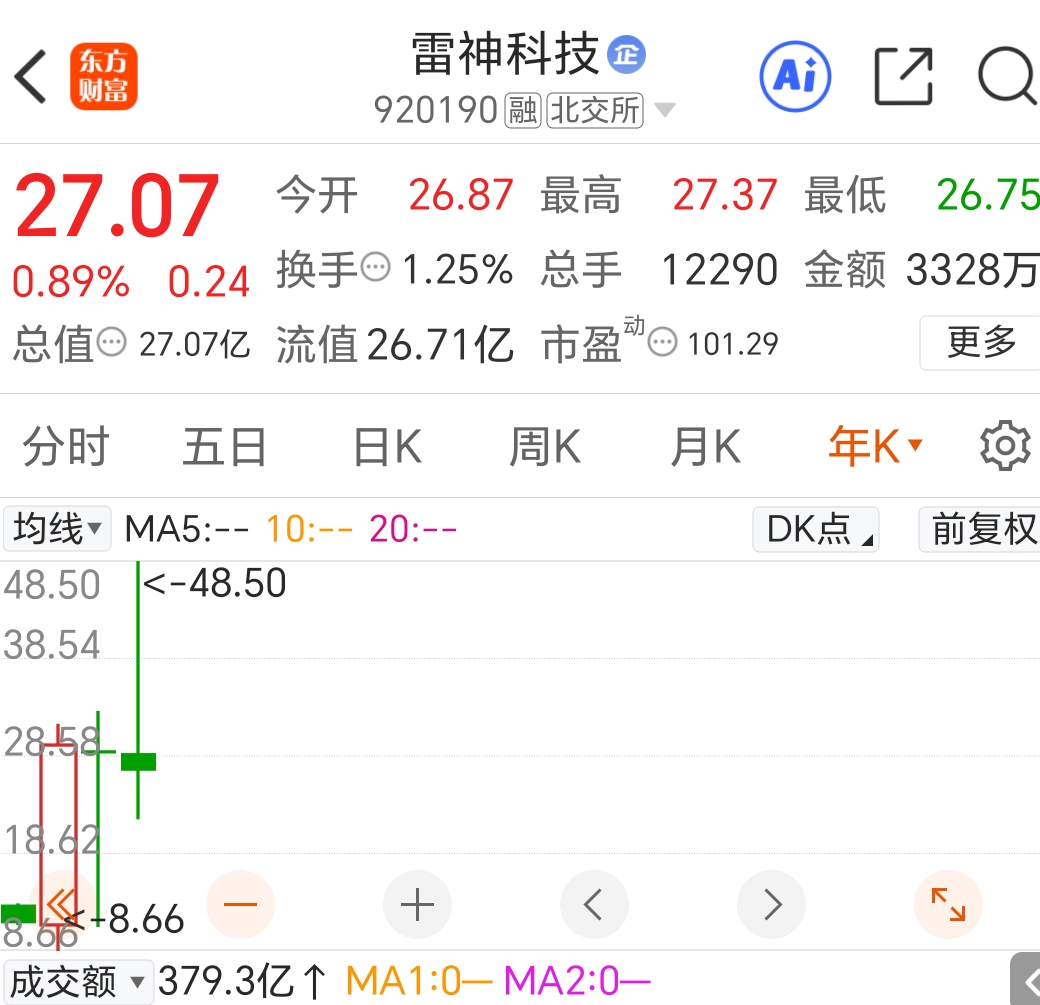This screenshot has height=1005, width=1040.
Task: Tap the info bubble next to 总值
Action: pyautogui.click(x=111, y=342)
